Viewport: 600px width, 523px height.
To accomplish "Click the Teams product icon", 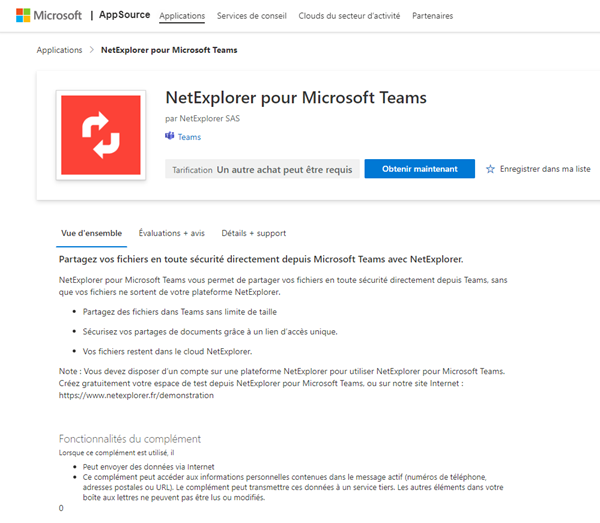I will coord(170,136).
